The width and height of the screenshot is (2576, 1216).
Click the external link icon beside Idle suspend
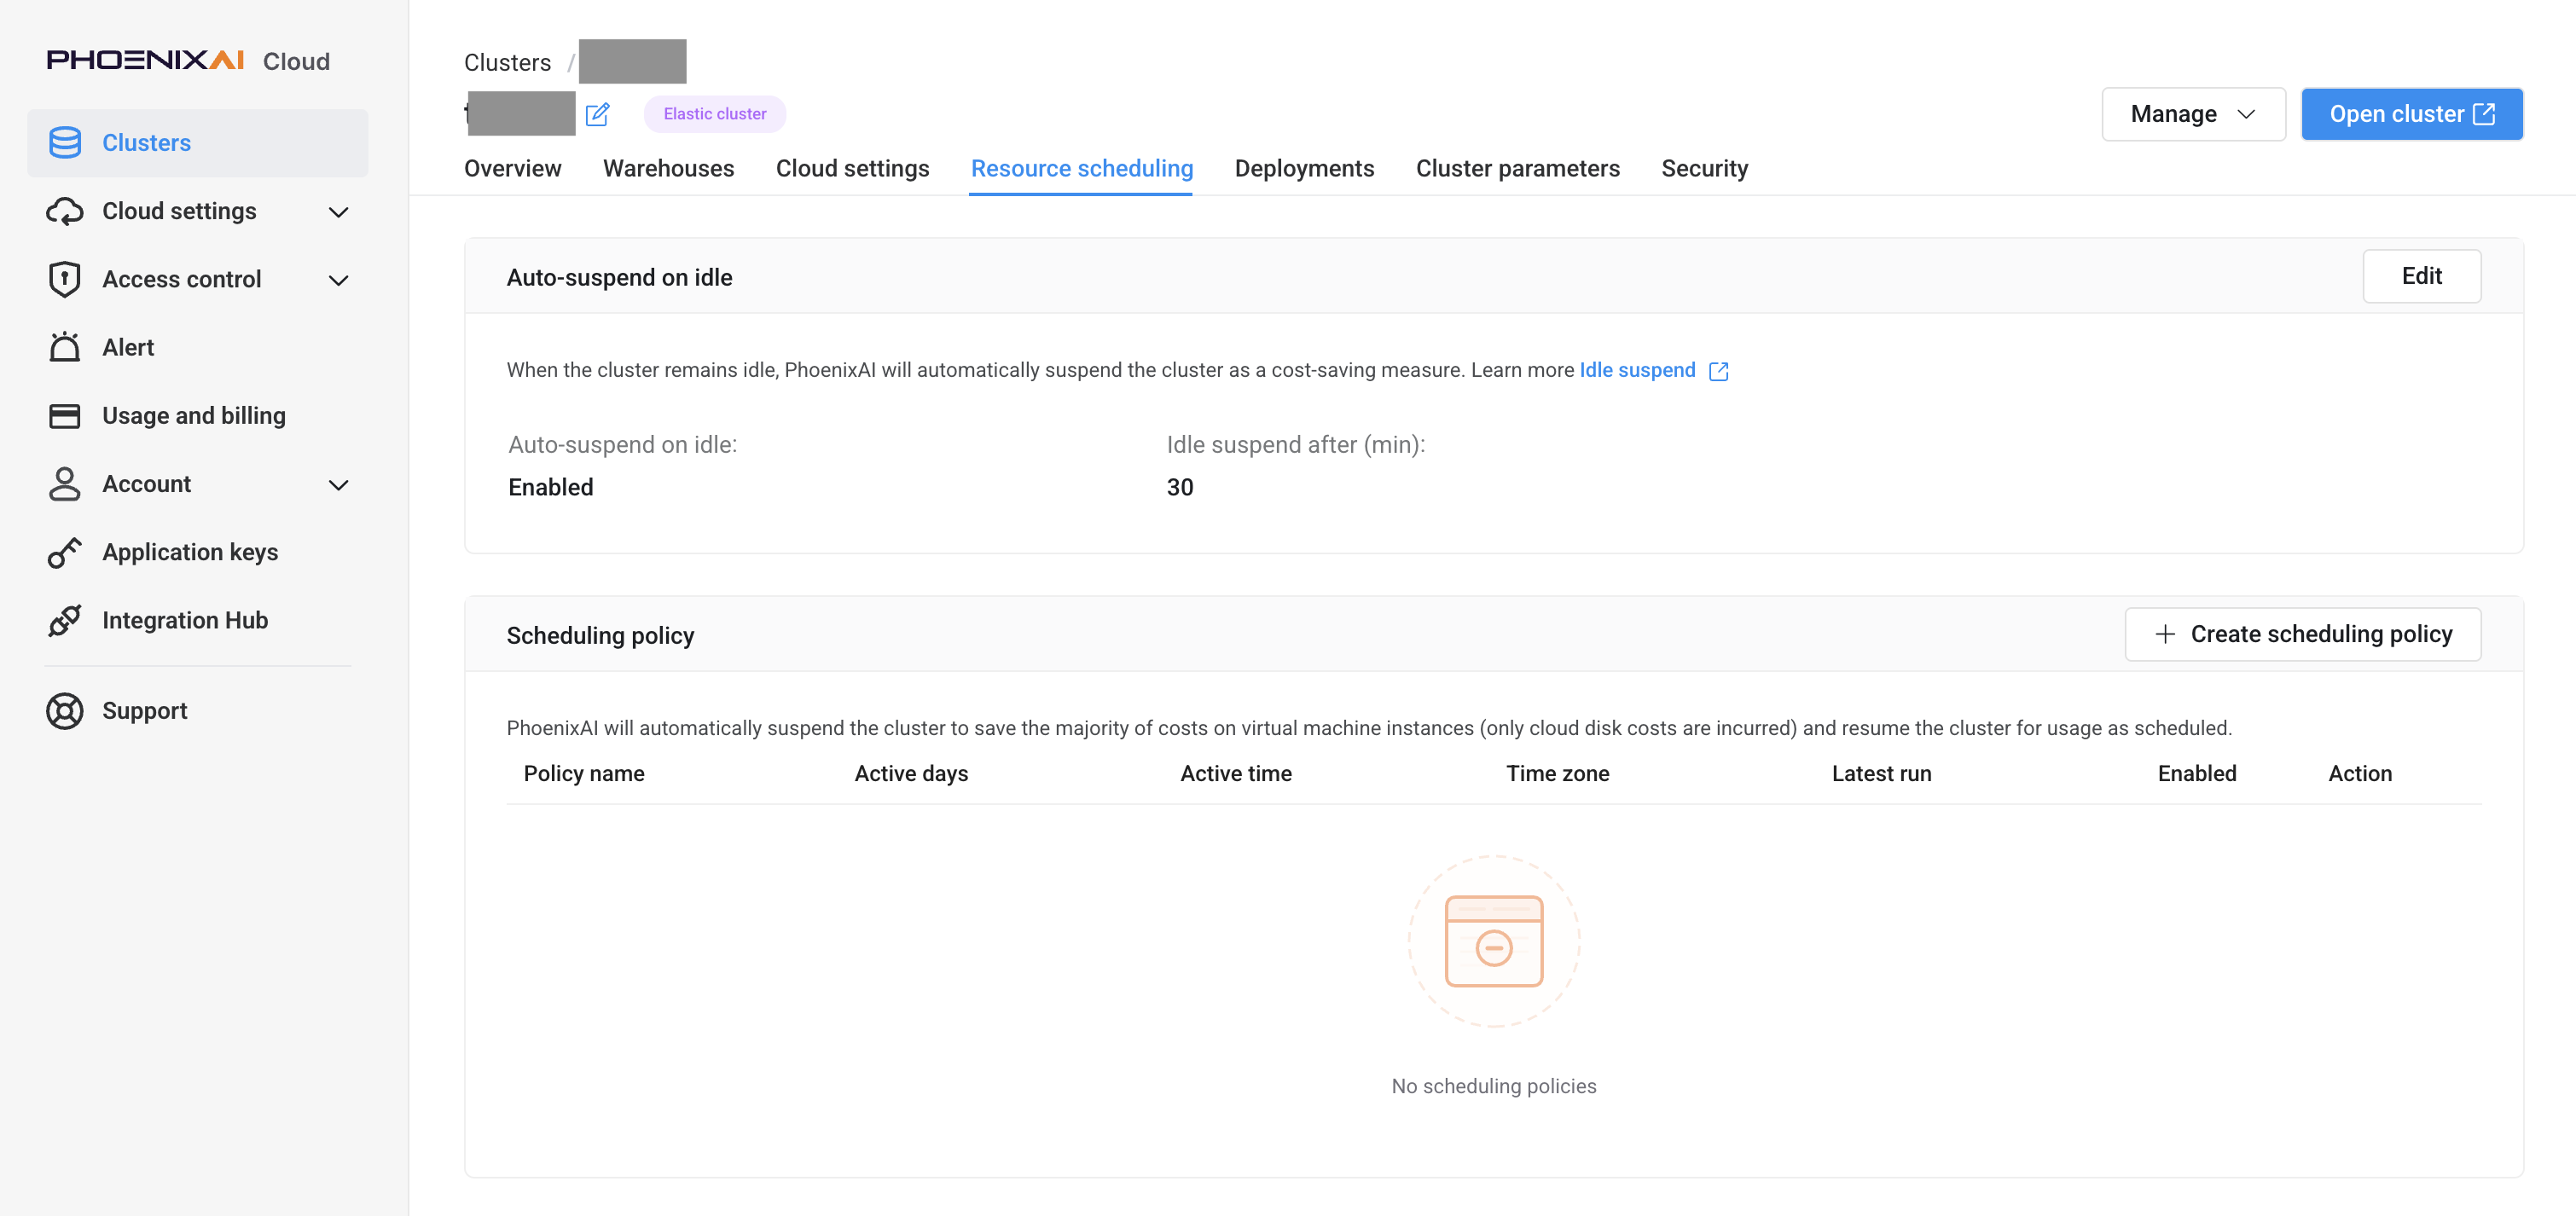[x=1719, y=371]
